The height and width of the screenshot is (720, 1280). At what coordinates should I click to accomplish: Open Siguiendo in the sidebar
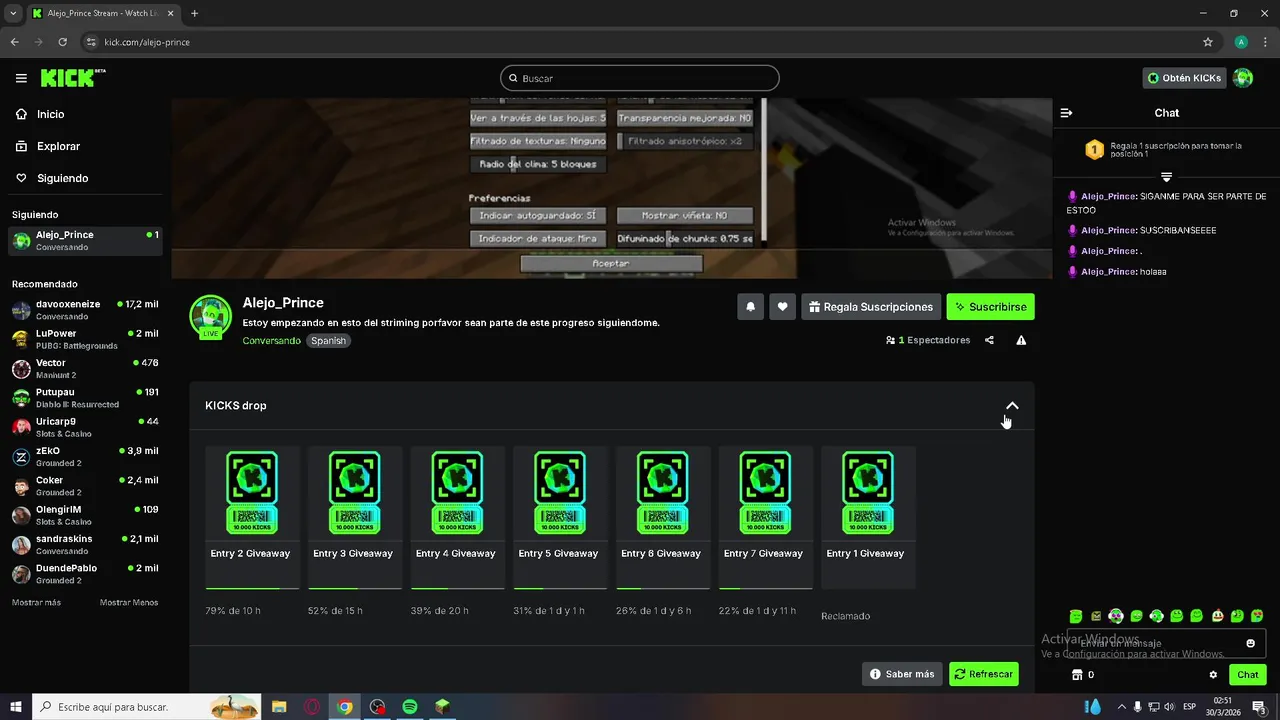tap(62, 178)
